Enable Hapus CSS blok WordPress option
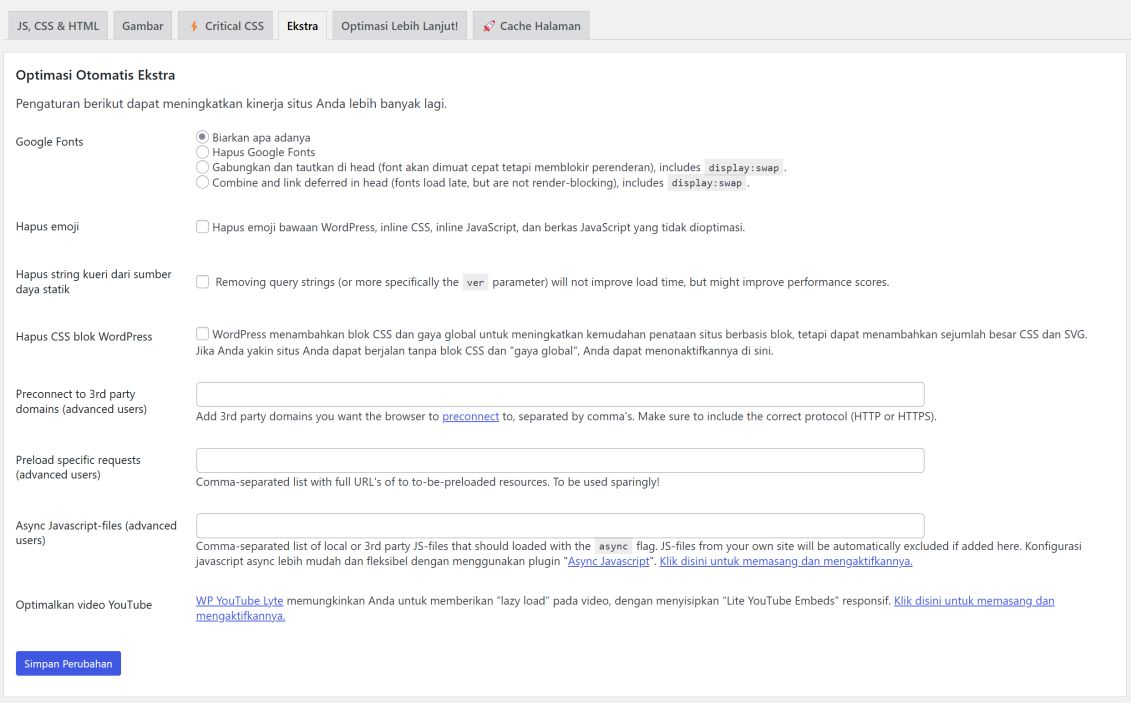This screenshot has width=1131, height=703. coord(202,333)
